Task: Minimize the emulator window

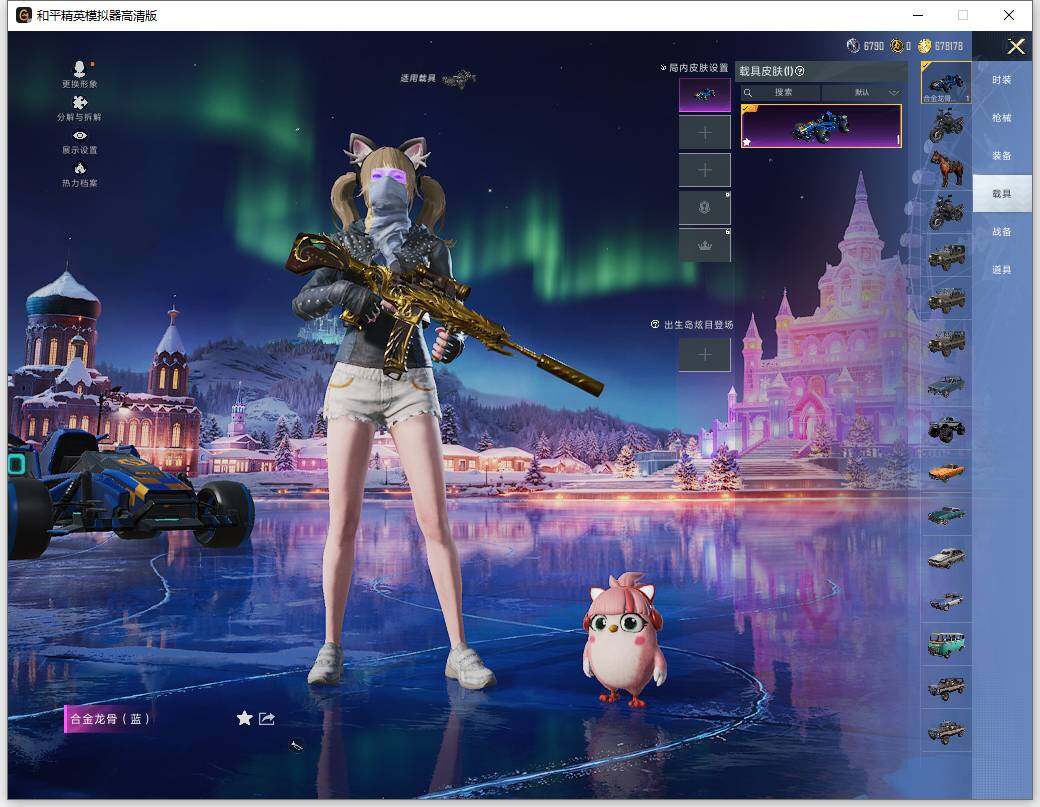Action: [918, 15]
